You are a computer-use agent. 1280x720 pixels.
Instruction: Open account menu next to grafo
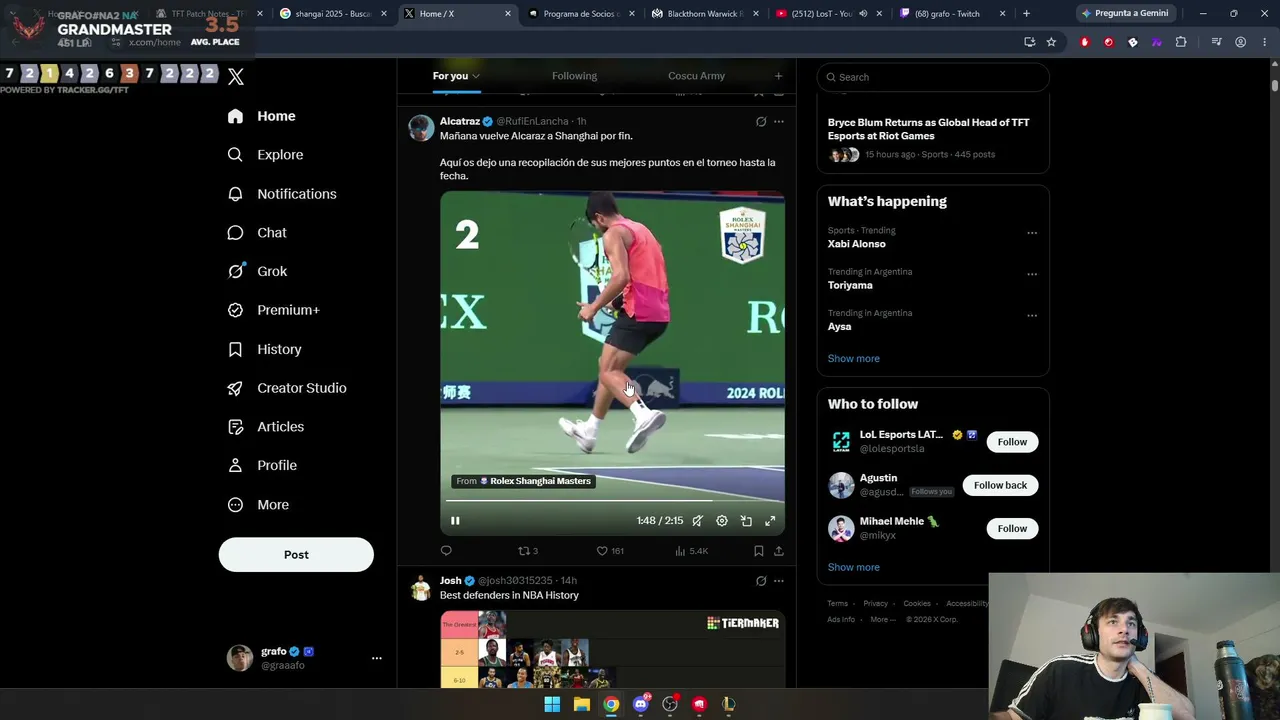click(377, 658)
